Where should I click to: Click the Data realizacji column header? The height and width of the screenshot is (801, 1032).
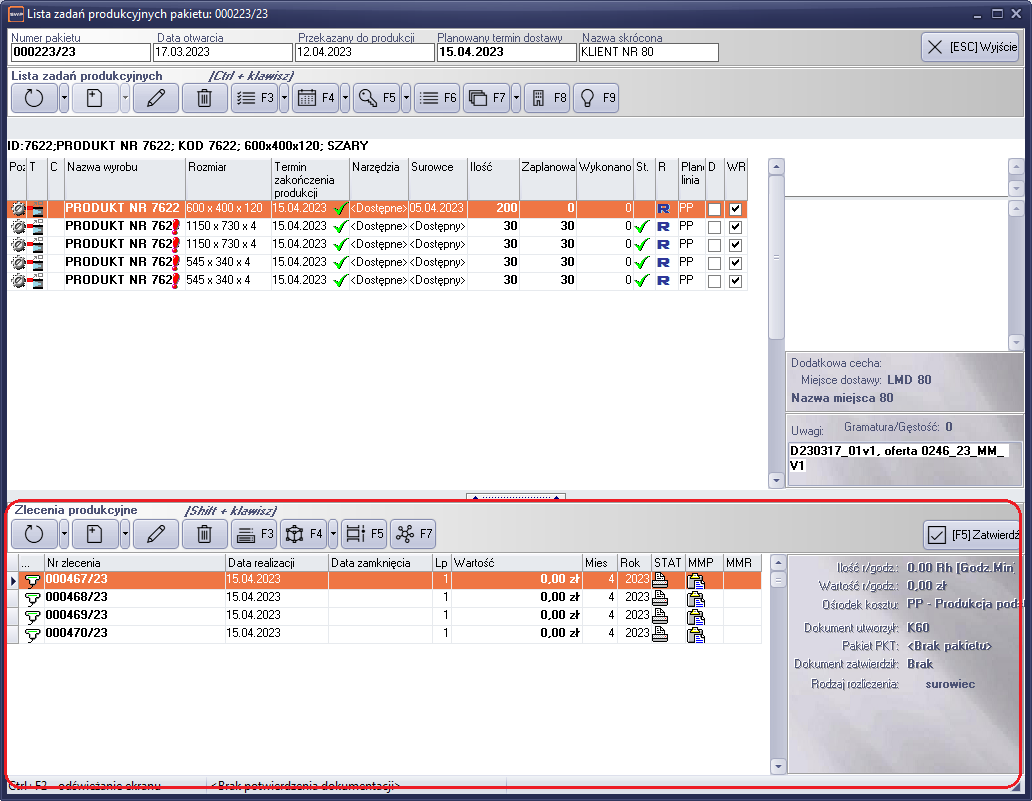point(276,563)
